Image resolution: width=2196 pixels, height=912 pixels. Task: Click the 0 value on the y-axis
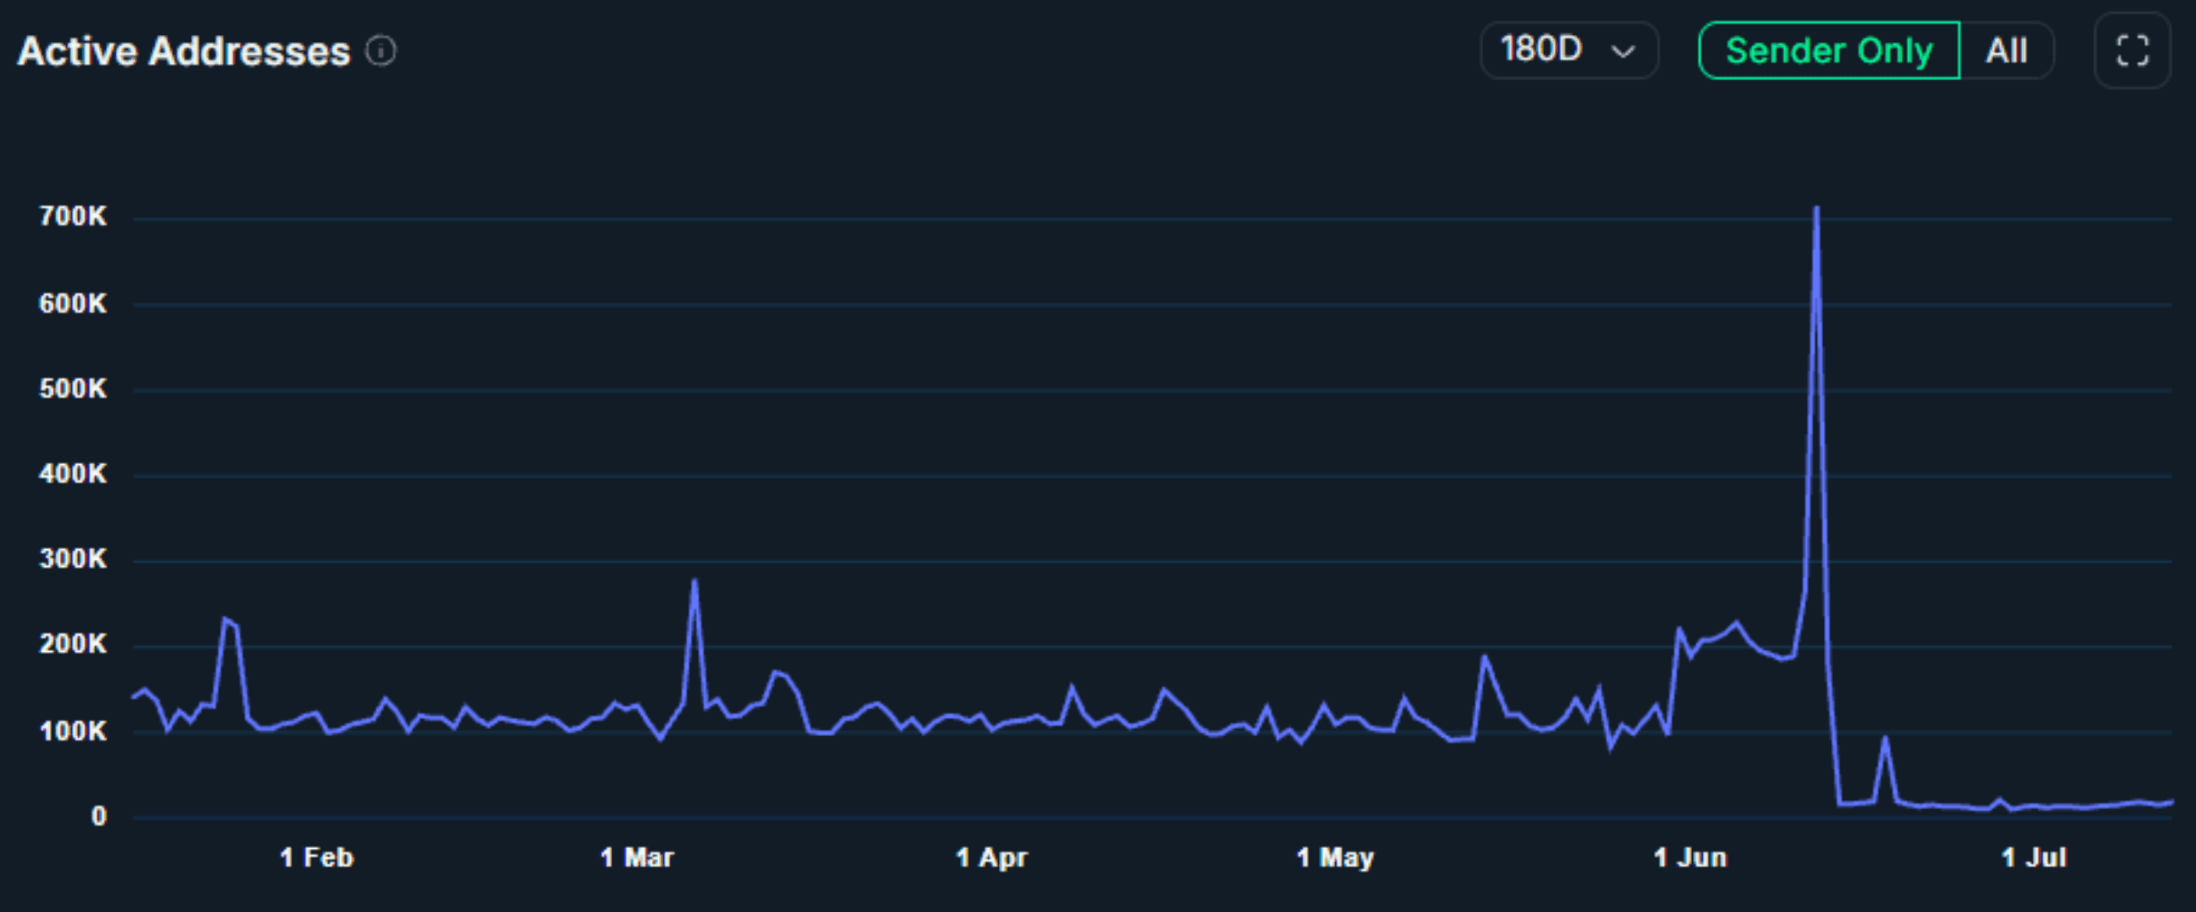98,816
